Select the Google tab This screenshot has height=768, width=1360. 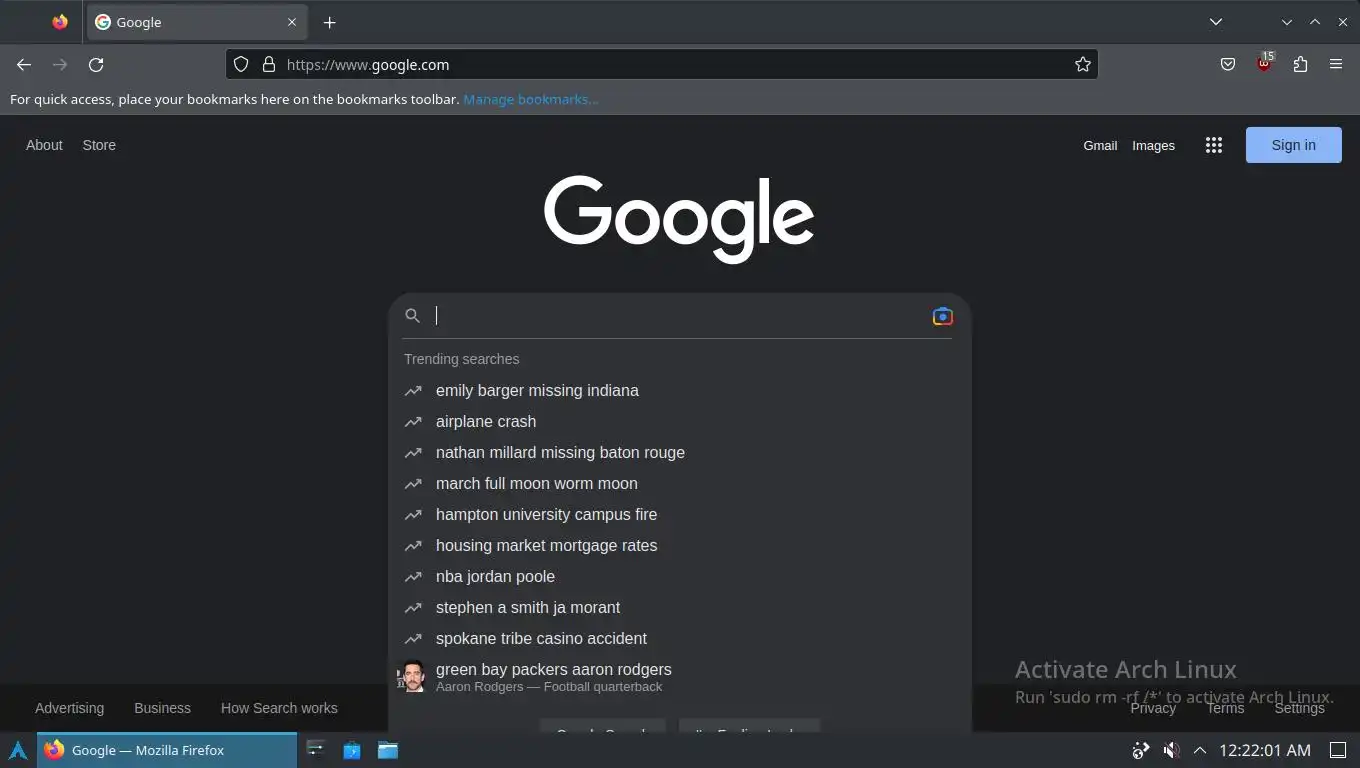[x=196, y=22]
